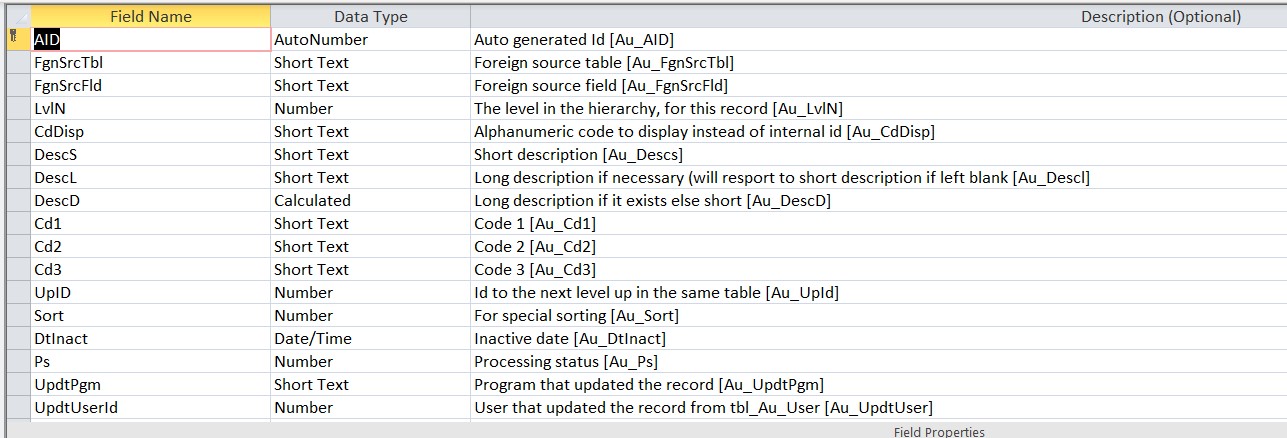Screen dimensions: 1287x438
Task: Click the LvlN row selector
Action: tap(17, 109)
